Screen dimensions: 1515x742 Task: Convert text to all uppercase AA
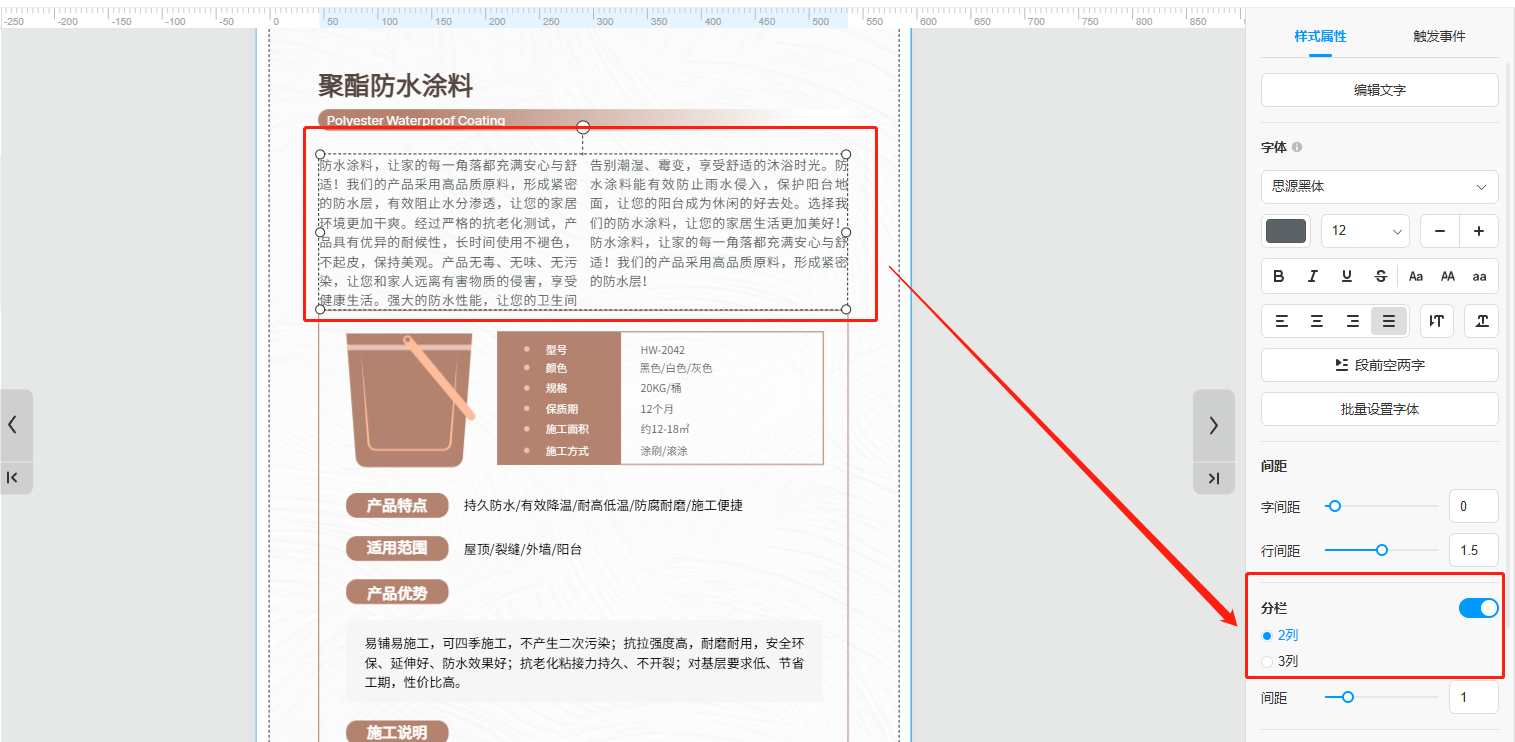coord(1447,276)
